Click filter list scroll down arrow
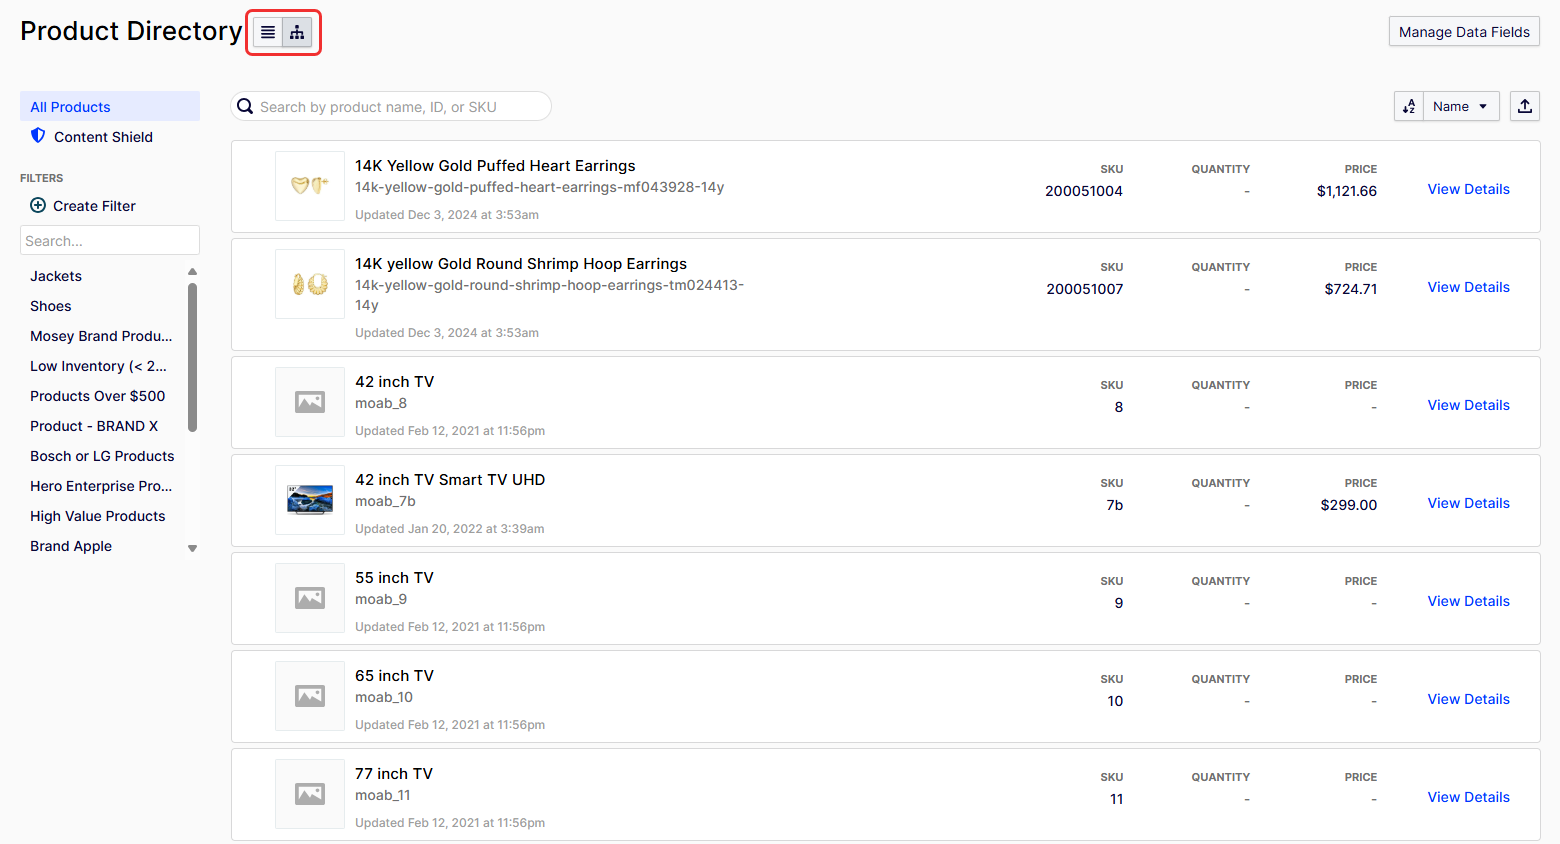The width and height of the screenshot is (1560, 844). (192, 548)
